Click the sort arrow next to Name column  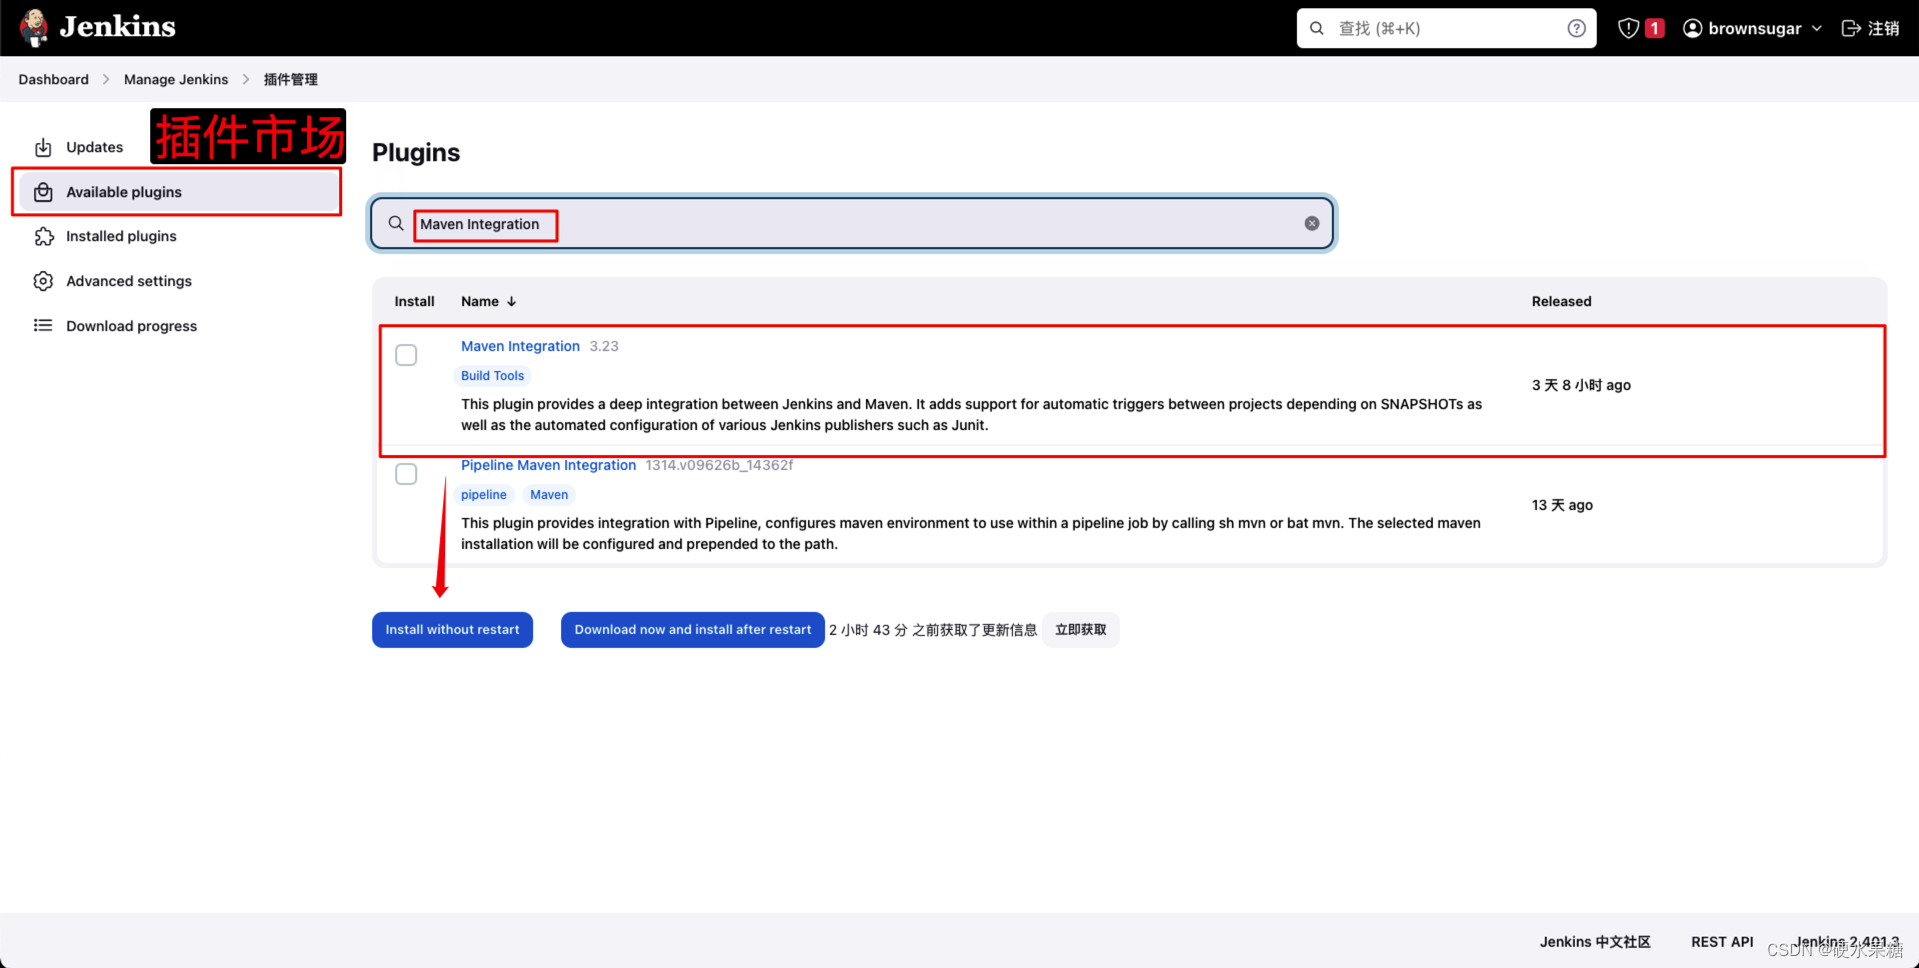click(x=511, y=301)
